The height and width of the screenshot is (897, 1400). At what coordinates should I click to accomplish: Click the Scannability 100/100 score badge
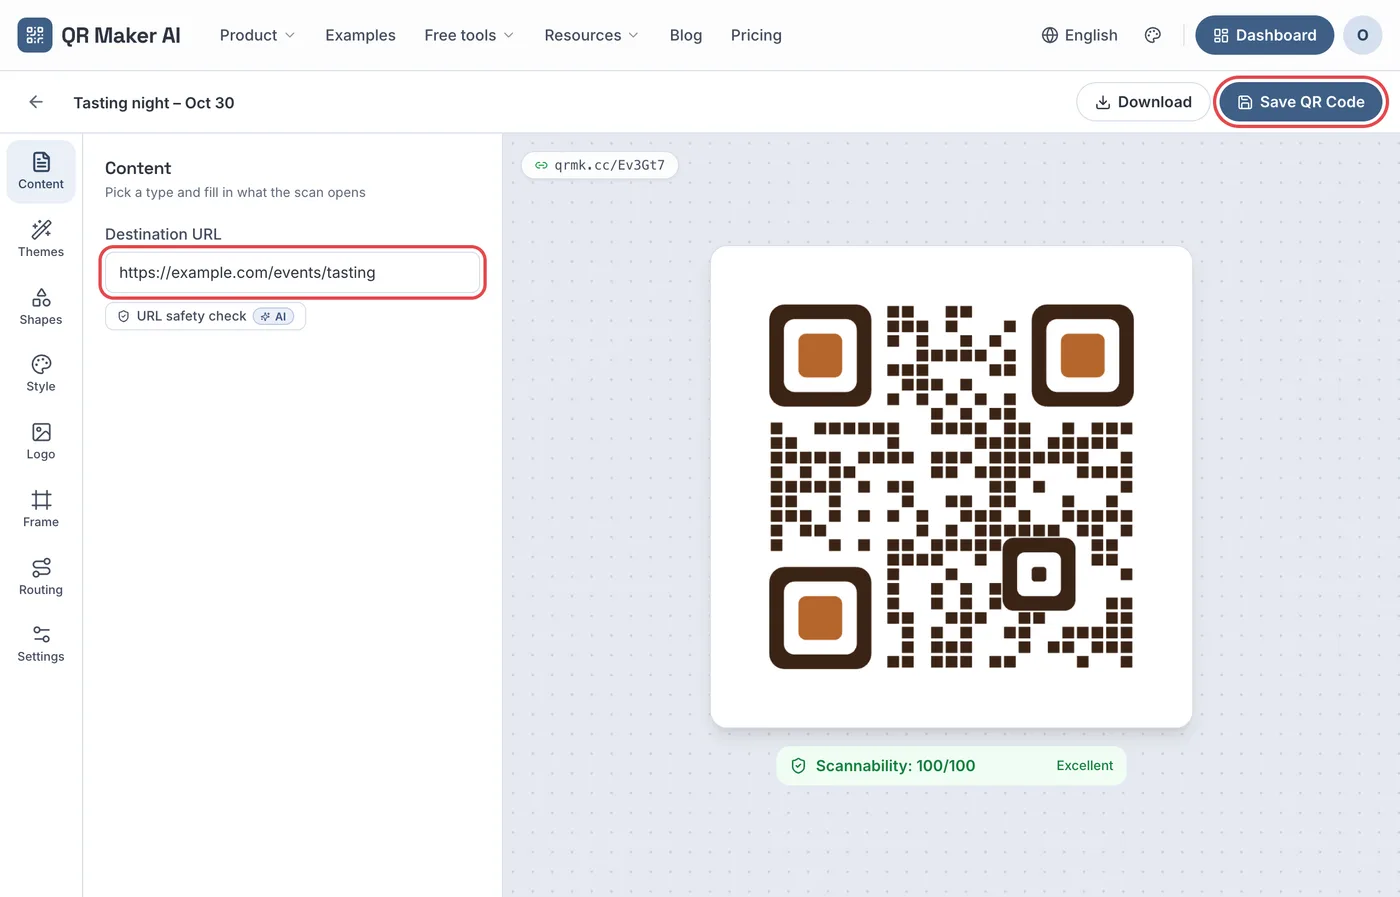click(951, 766)
